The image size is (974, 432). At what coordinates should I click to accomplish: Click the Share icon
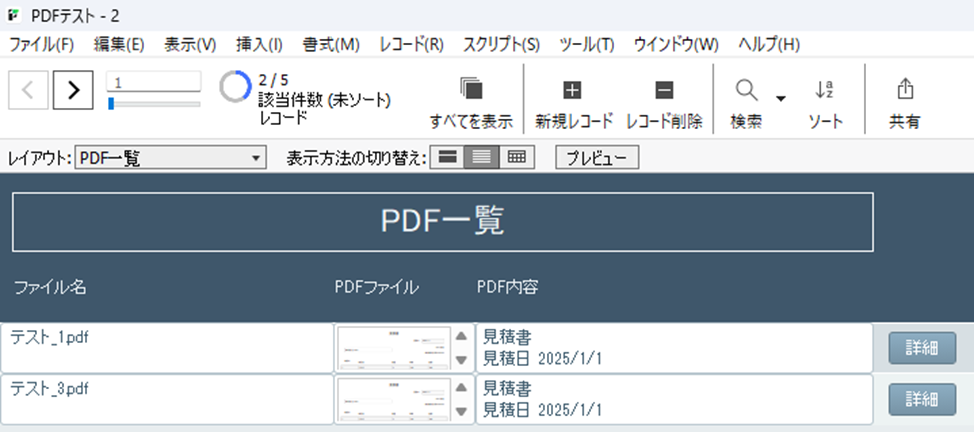(905, 90)
